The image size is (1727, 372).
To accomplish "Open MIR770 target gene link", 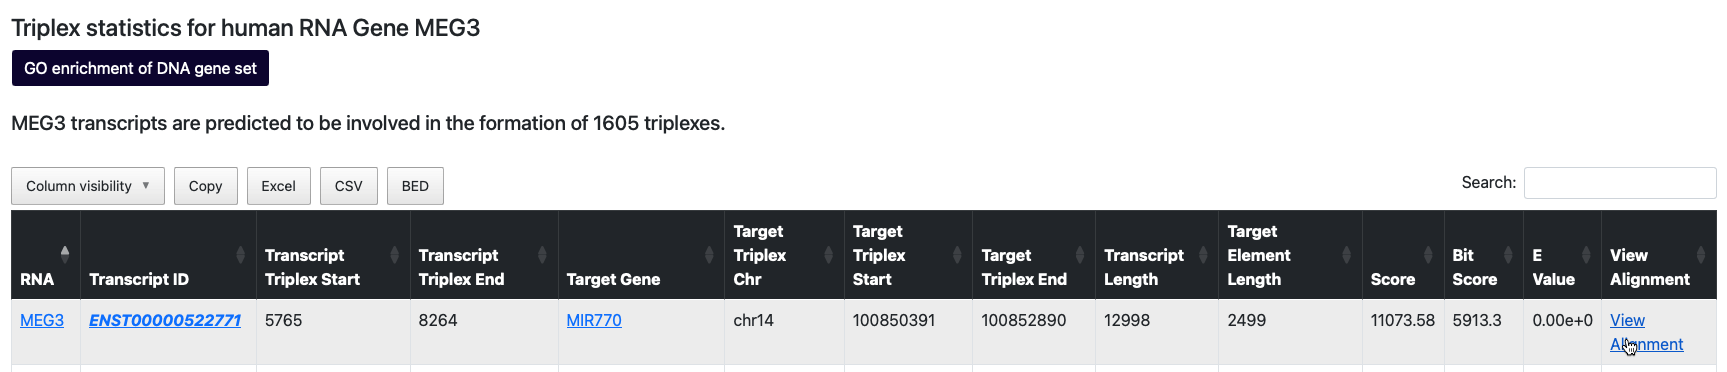I will pyautogui.click(x=594, y=320).
